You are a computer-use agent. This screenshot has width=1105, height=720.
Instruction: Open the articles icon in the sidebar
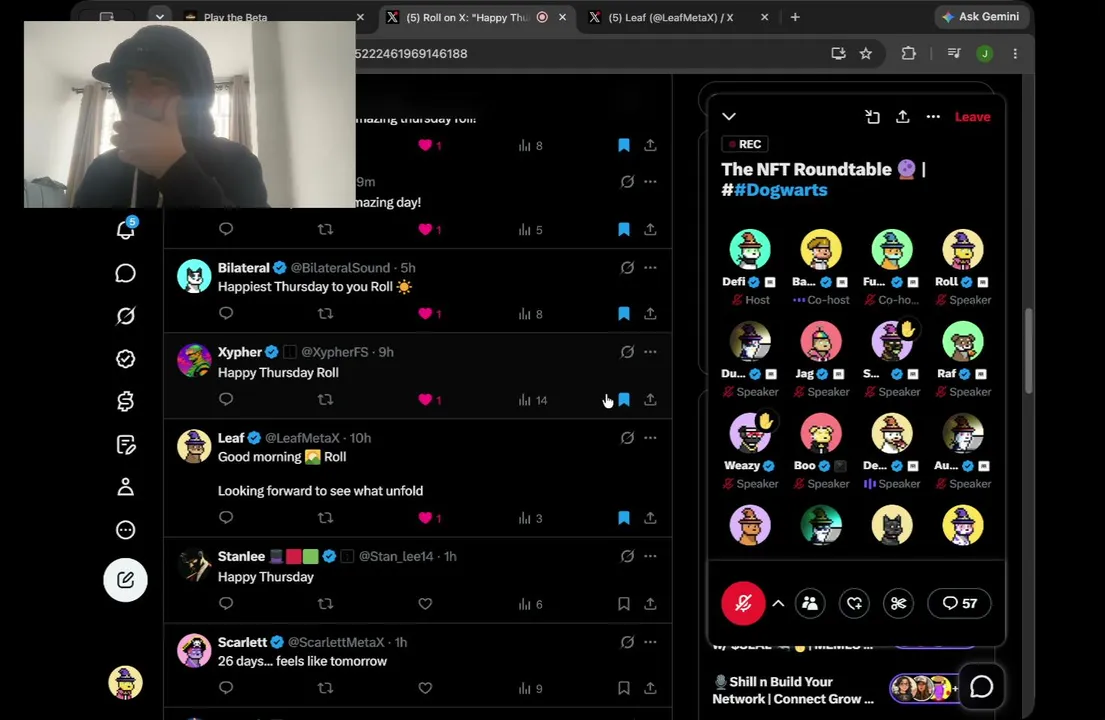tap(125, 445)
